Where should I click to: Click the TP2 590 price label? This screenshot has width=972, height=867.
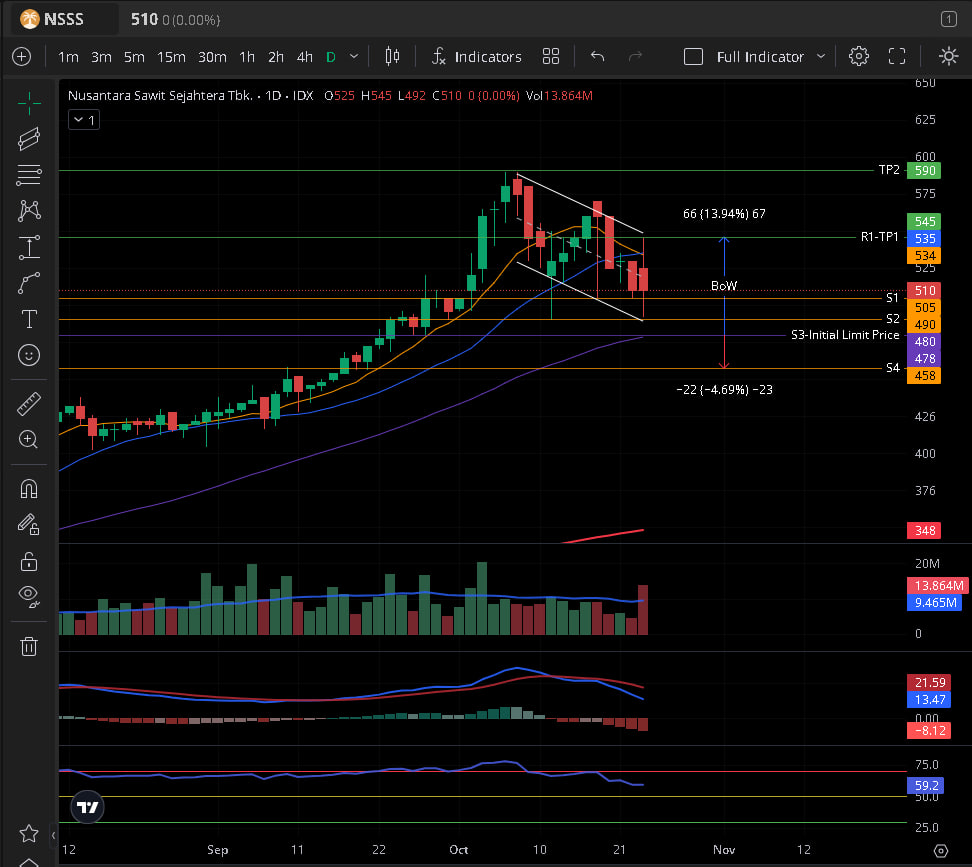pos(921,170)
